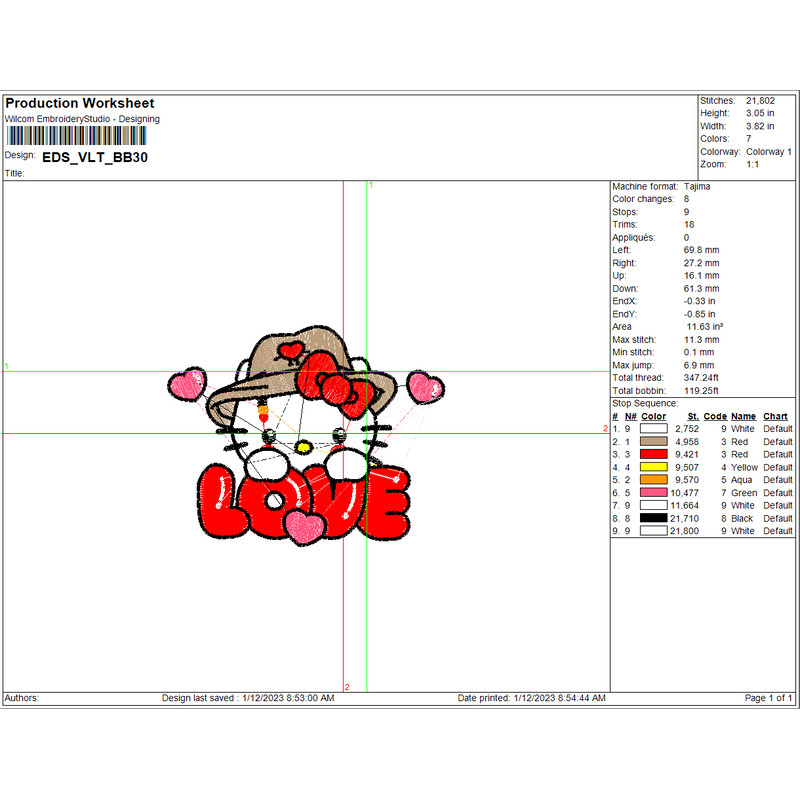The height and width of the screenshot is (800, 800).
Task: Click the yellow color swatch in stop sequence
Action: [654, 467]
